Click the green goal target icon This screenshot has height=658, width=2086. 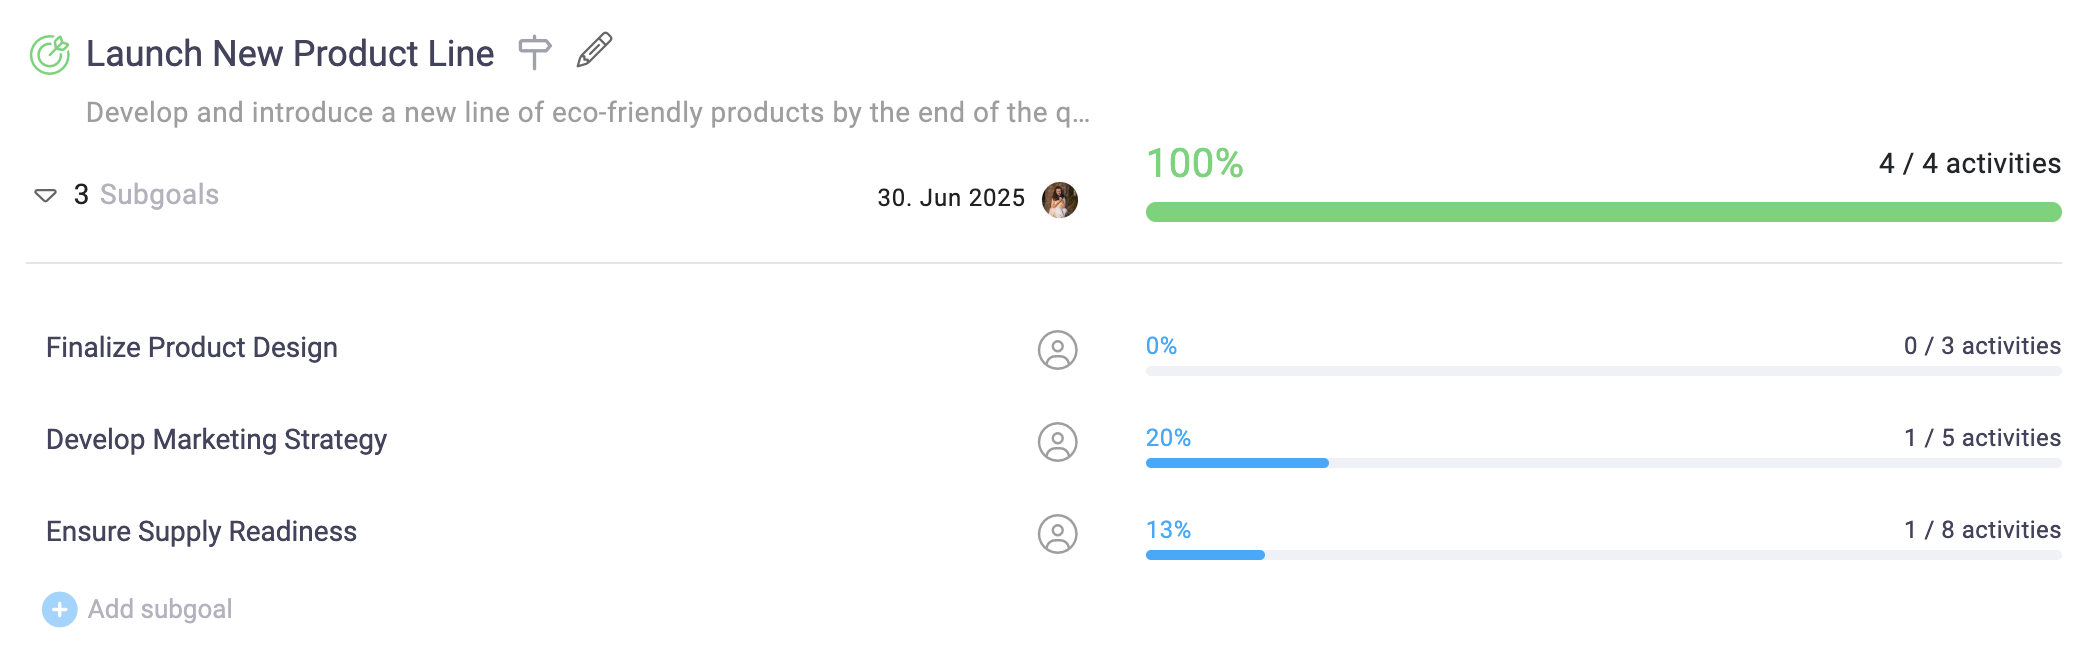pos(50,54)
